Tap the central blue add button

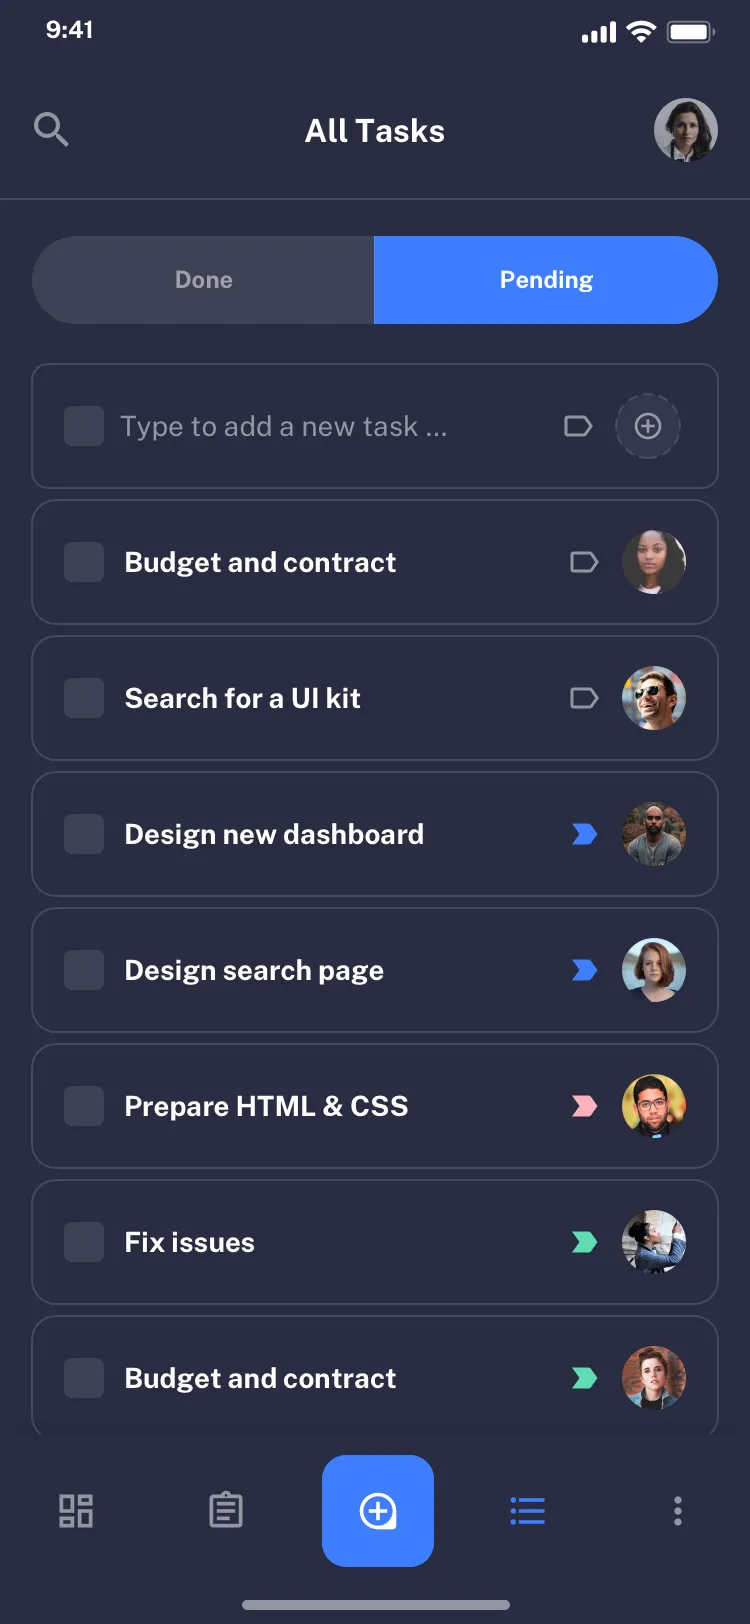378,1511
